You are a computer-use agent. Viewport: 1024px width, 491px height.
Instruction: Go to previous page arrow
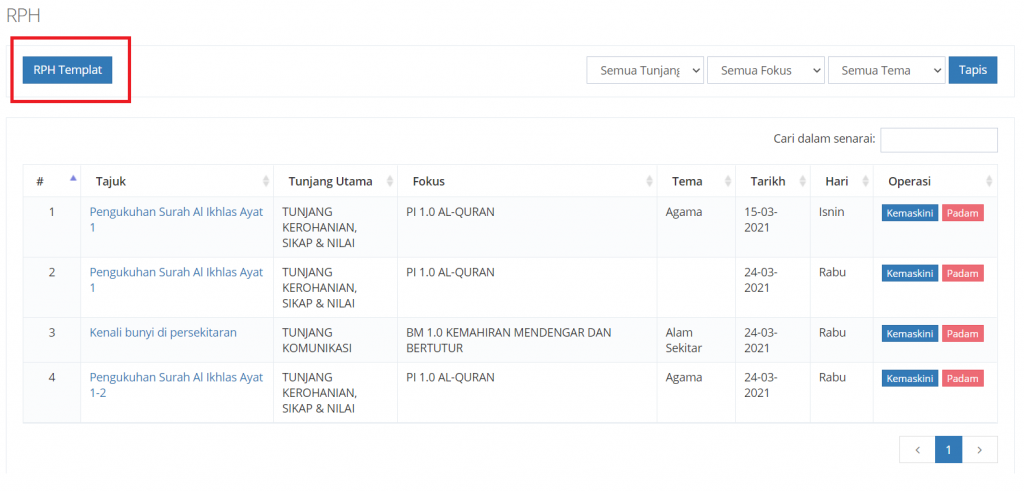click(917, 451)
